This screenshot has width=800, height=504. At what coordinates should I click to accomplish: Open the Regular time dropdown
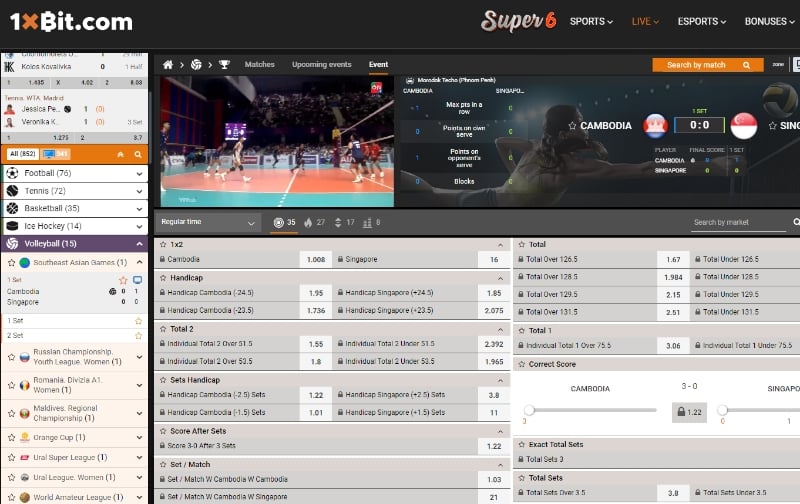[x=208, y=222]
